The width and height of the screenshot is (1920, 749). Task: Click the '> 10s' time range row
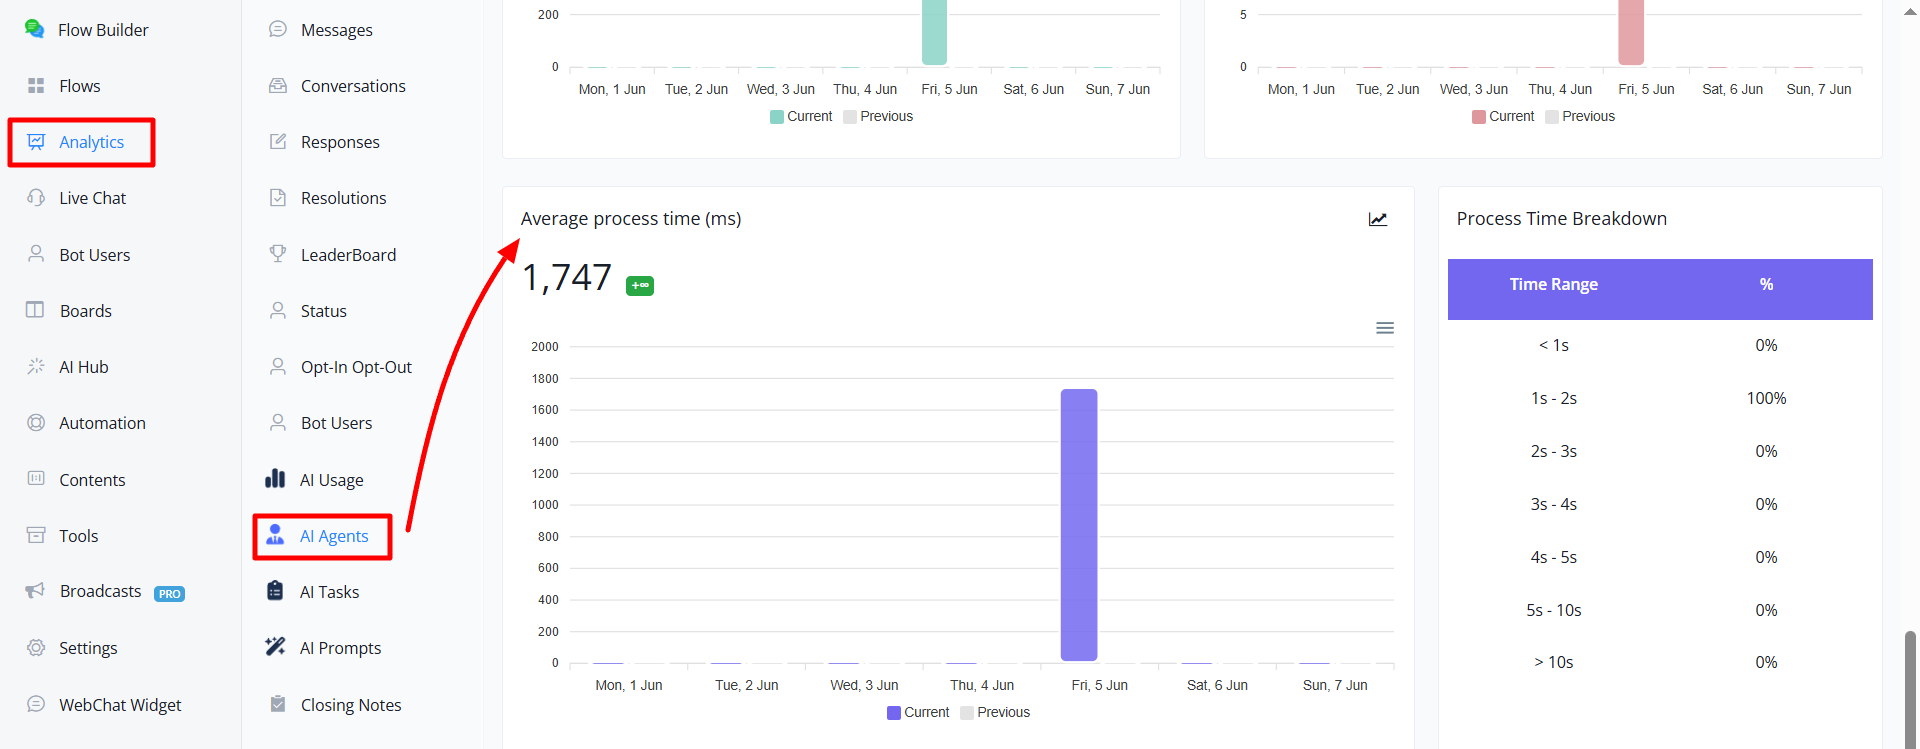[x=1660, y=662]
